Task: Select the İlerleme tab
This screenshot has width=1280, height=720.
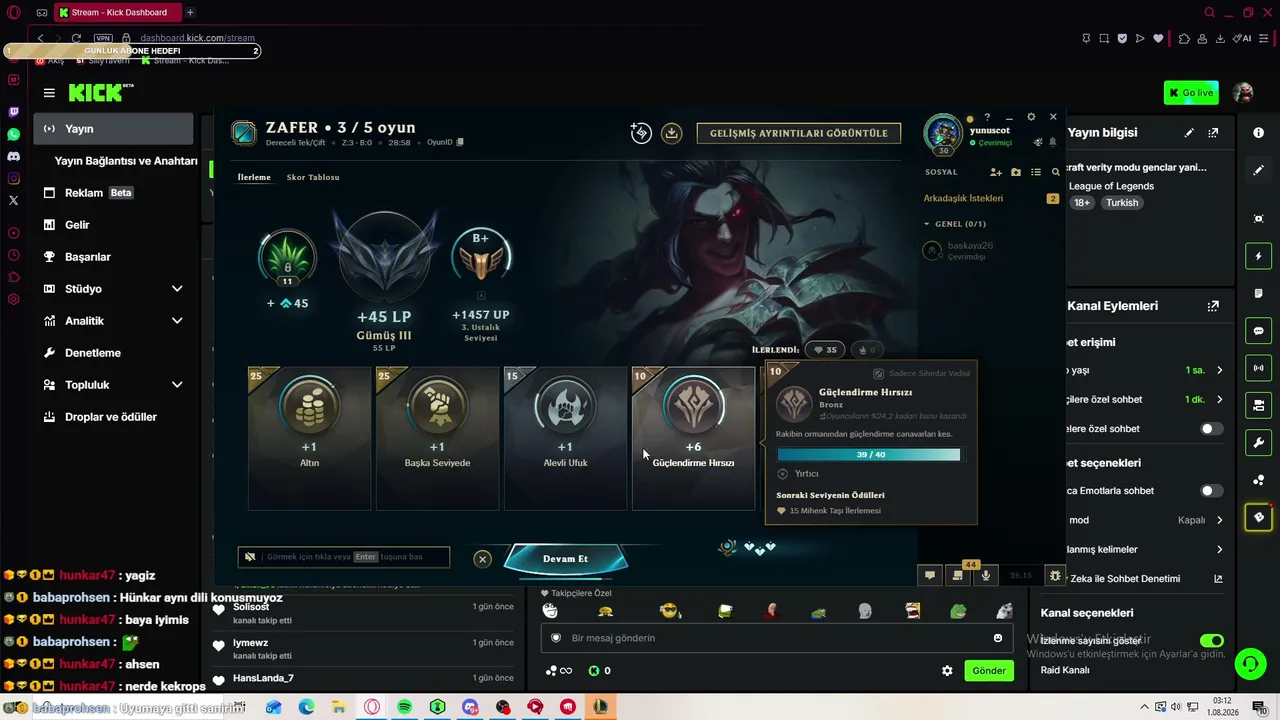Action: [254, 177]
